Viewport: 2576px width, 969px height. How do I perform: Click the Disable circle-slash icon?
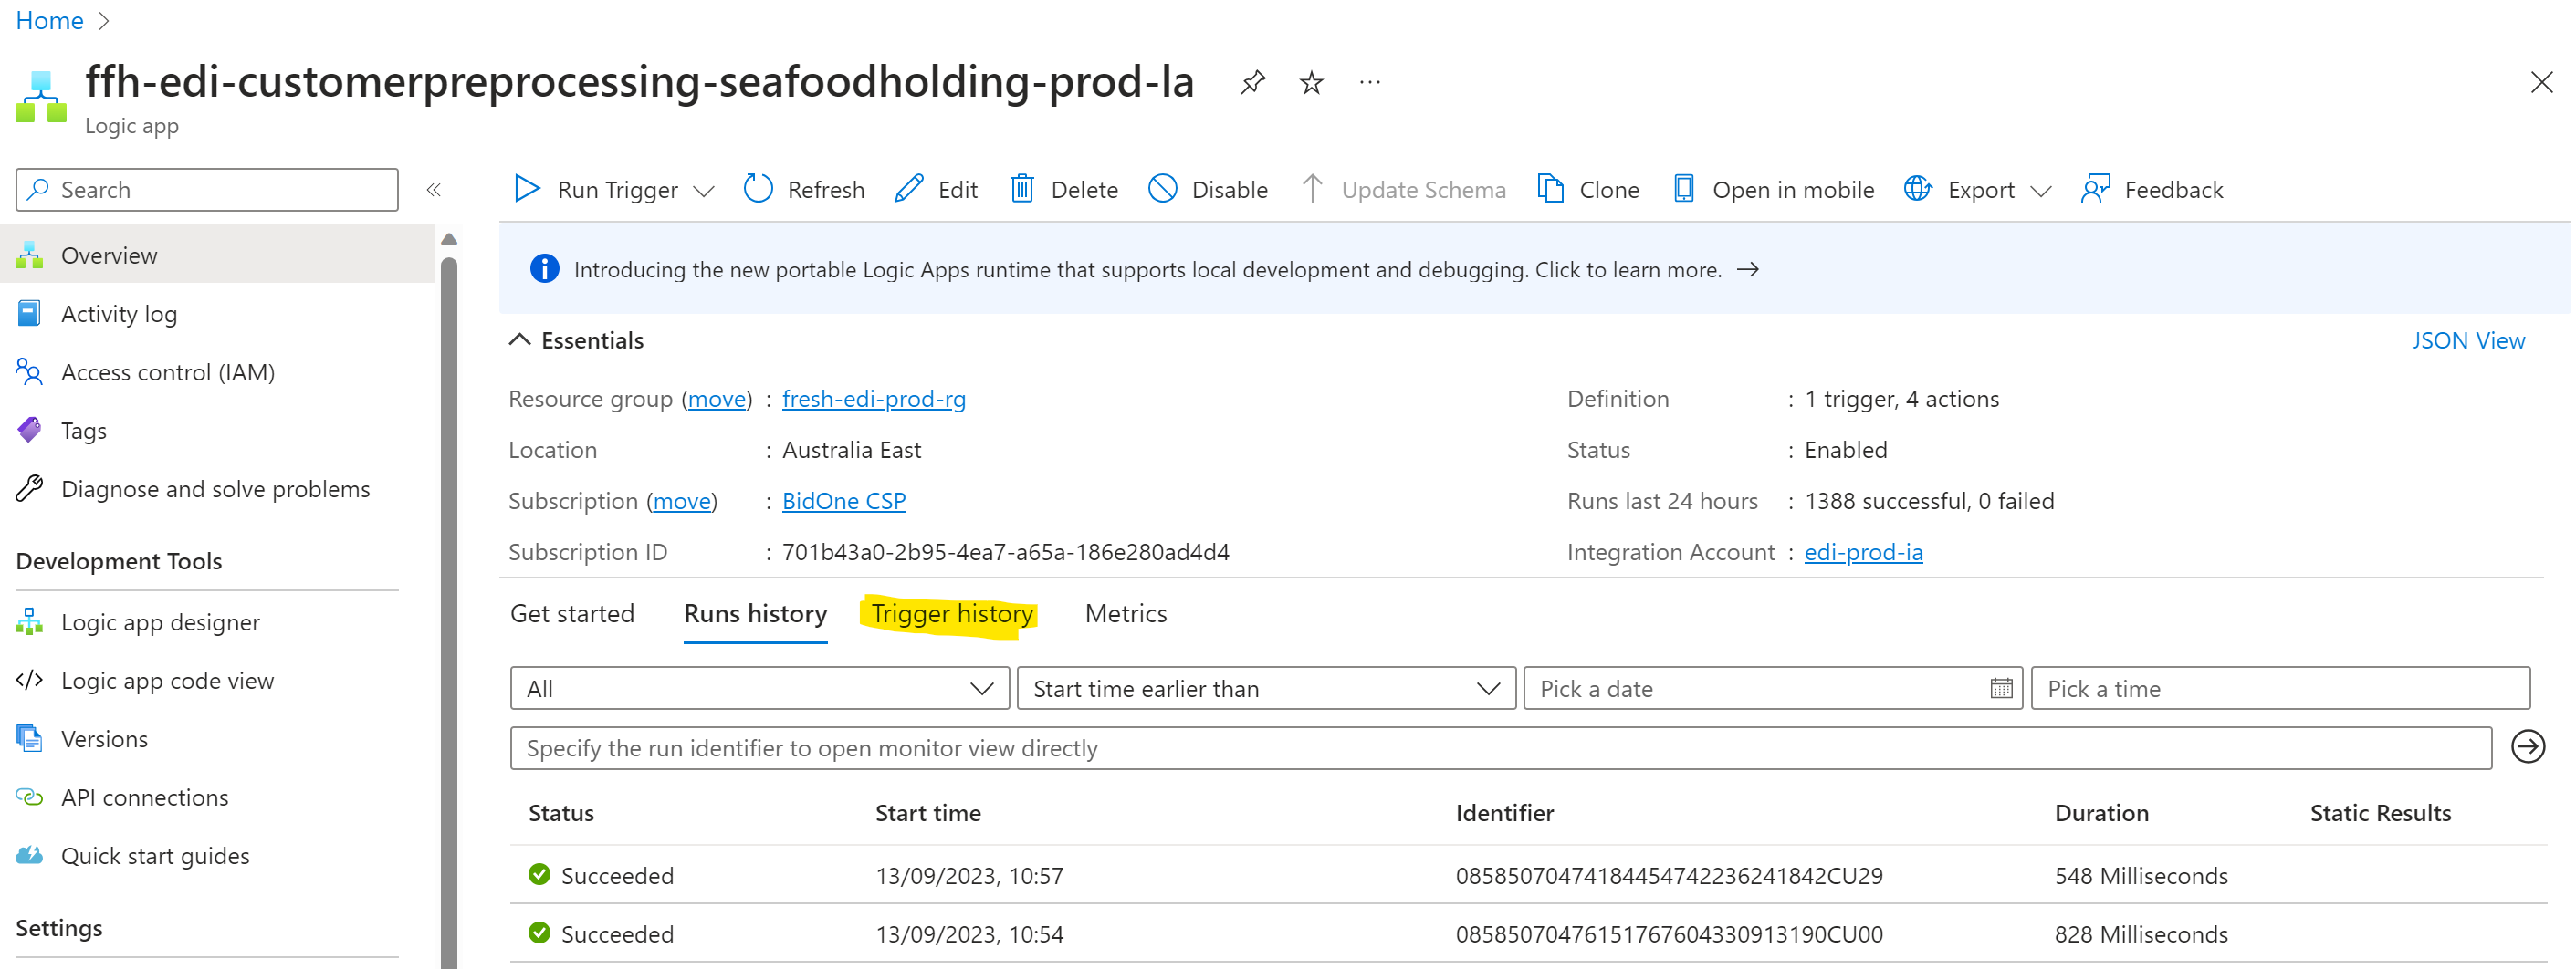pos(1162,189)
